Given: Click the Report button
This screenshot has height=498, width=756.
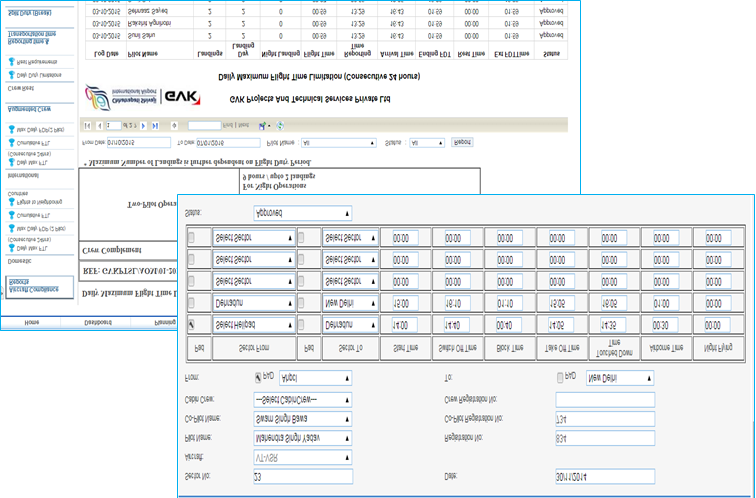Looking at the screenshot, I should [462, 142].
